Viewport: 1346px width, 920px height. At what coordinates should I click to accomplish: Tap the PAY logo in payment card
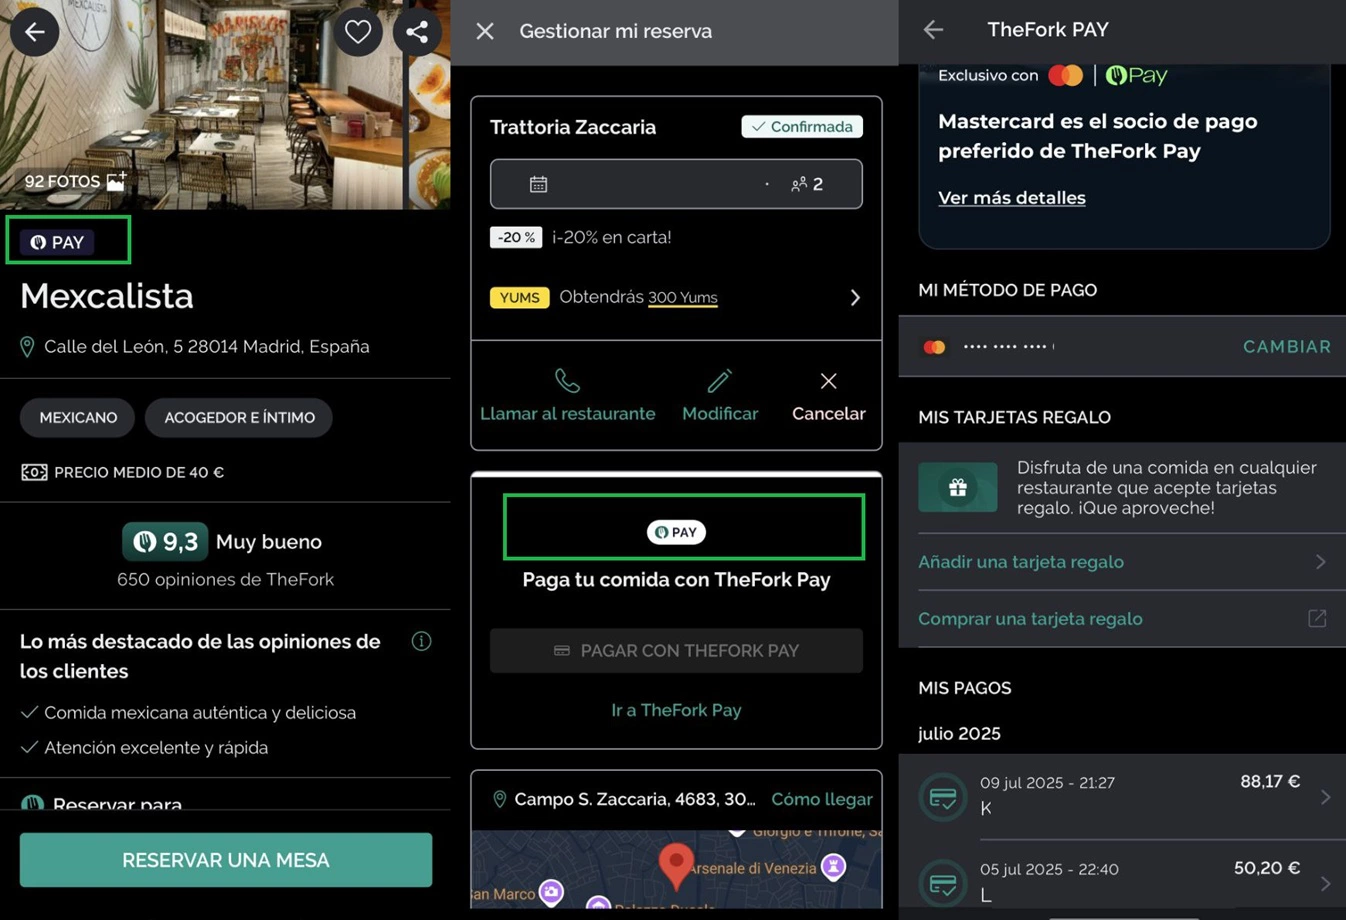677,532
